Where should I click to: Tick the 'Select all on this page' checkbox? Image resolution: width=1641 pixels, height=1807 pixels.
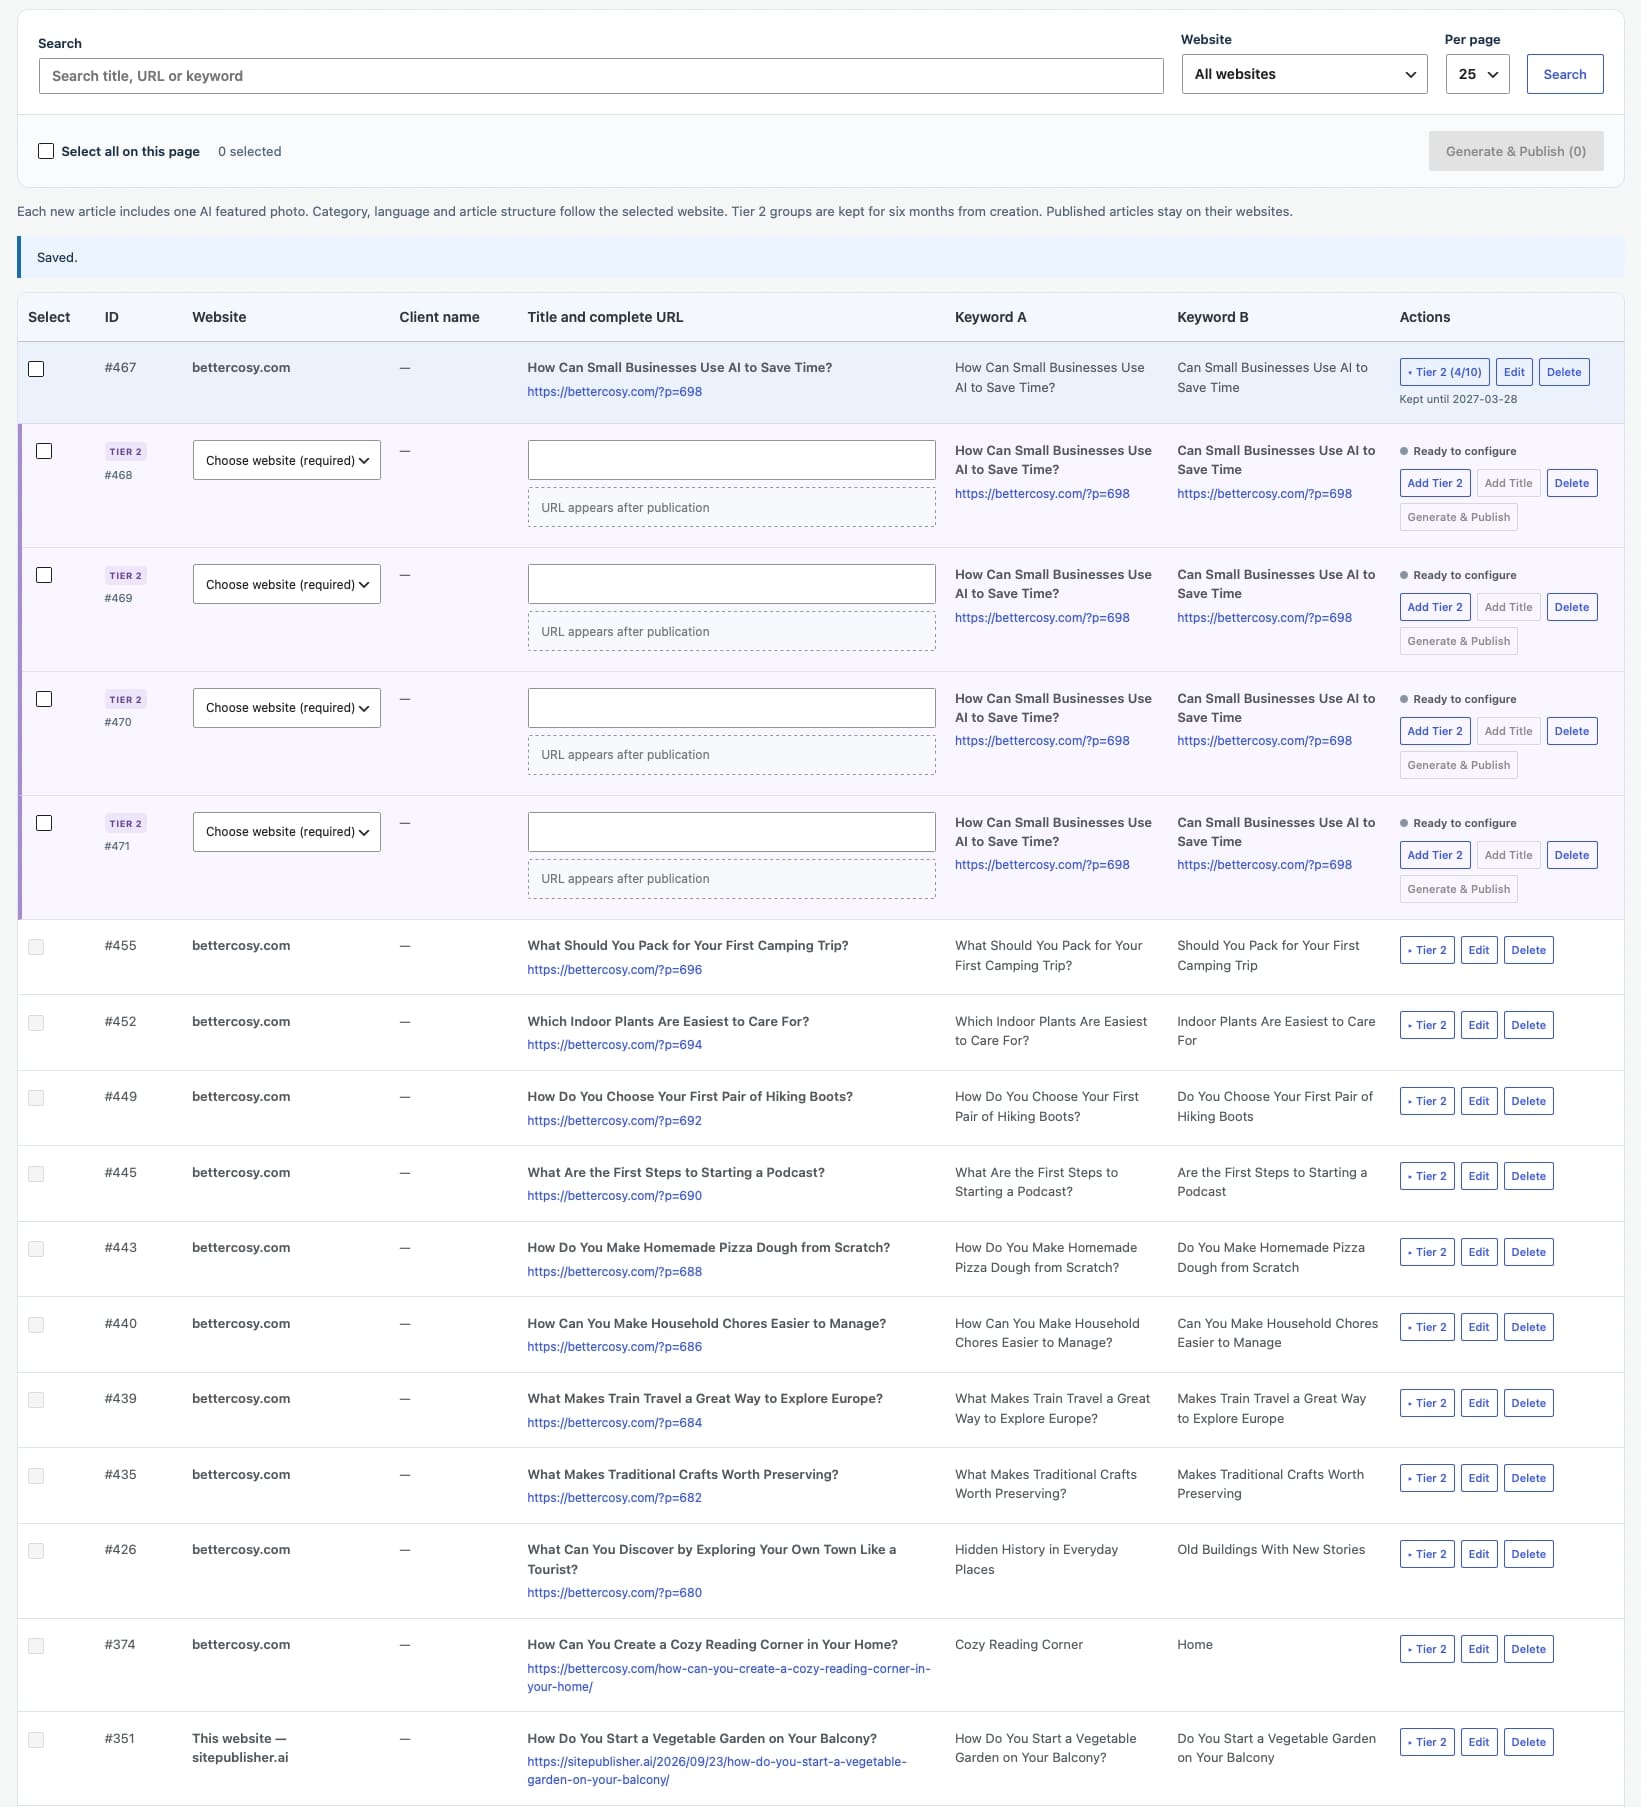(46, 151)
